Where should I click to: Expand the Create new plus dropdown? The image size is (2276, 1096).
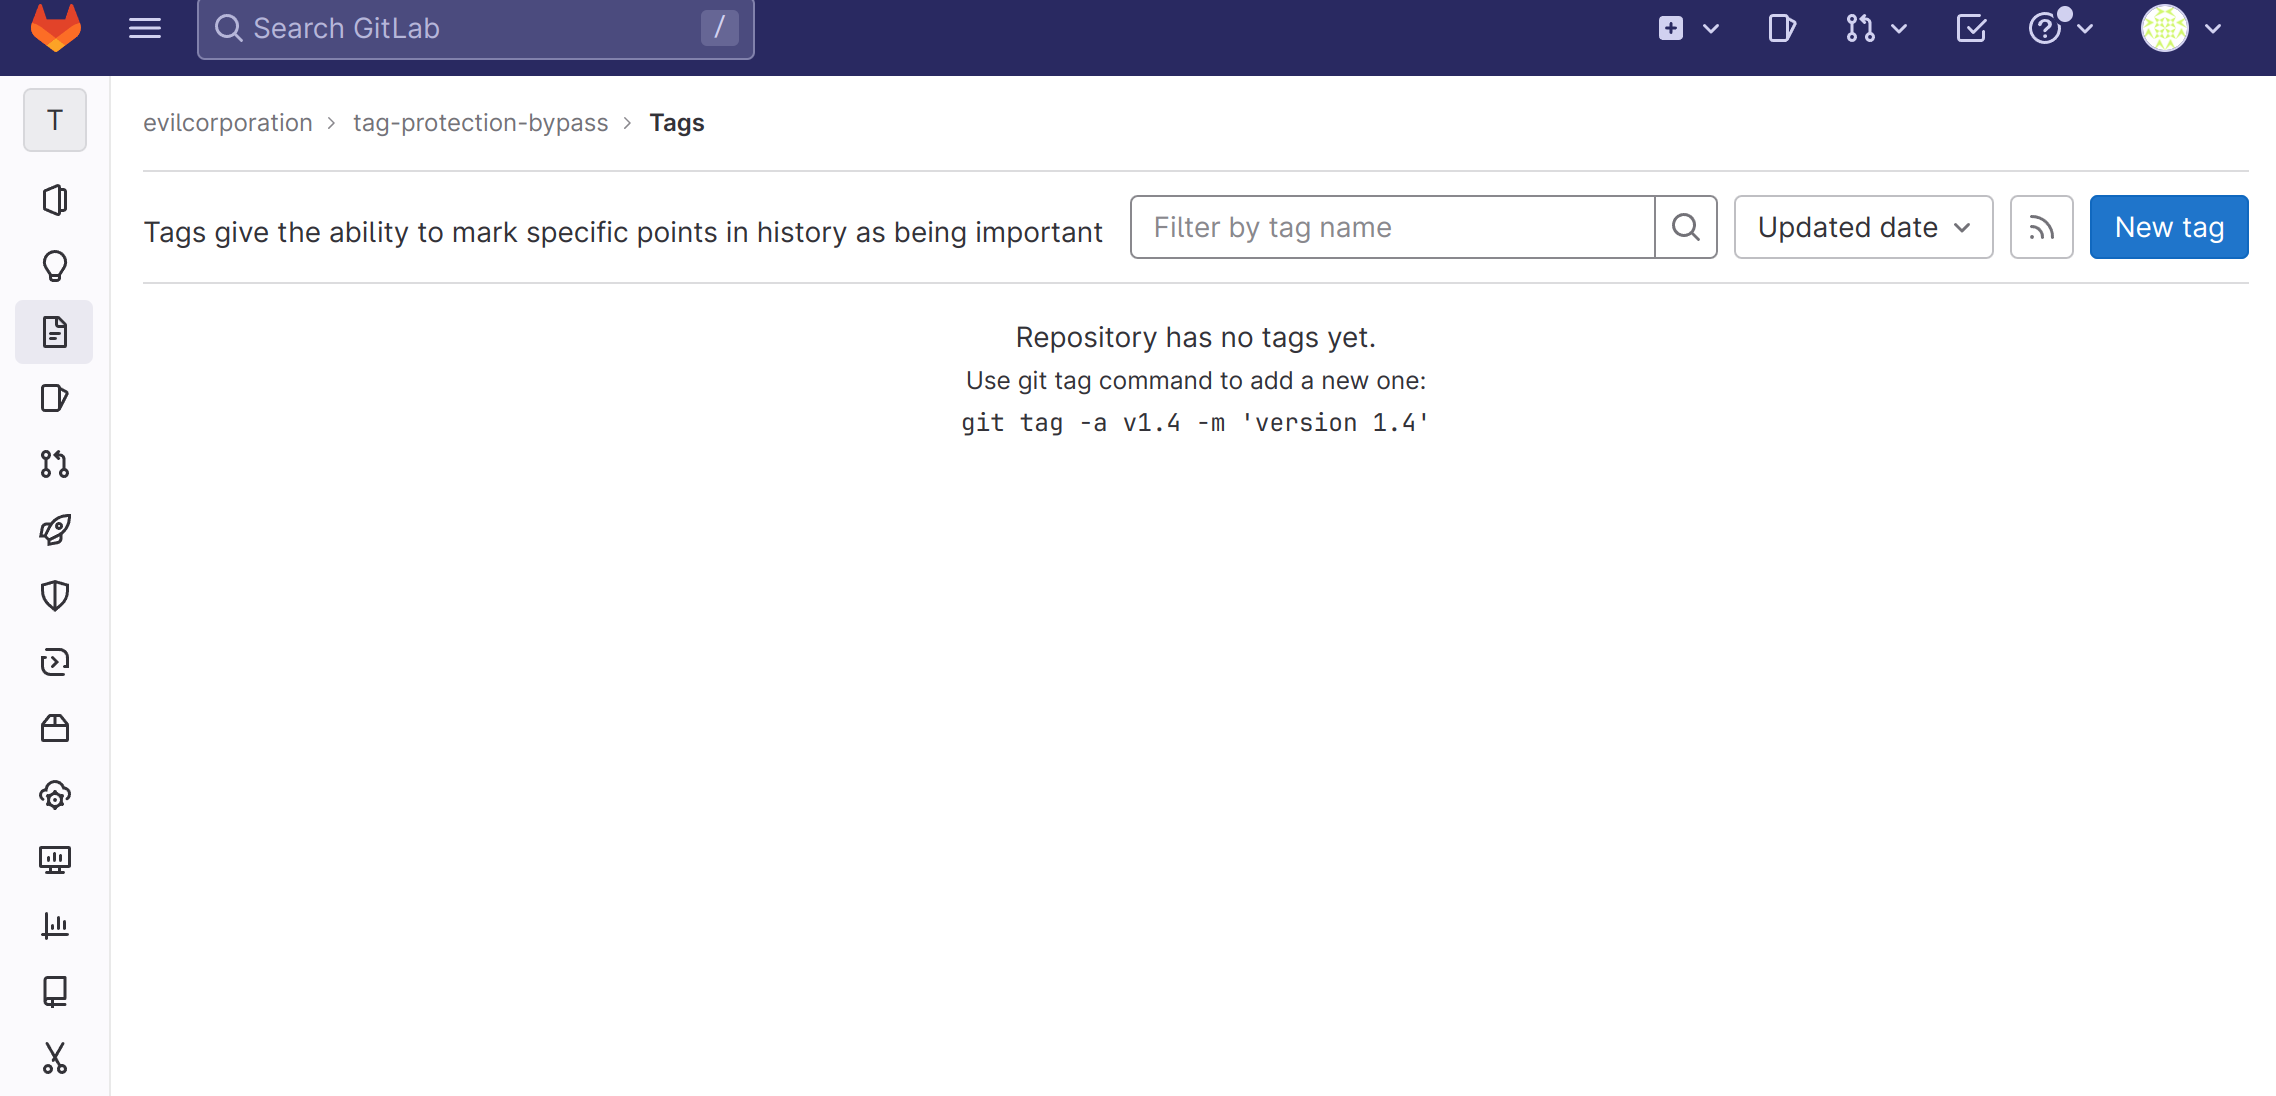(1688, 28)
